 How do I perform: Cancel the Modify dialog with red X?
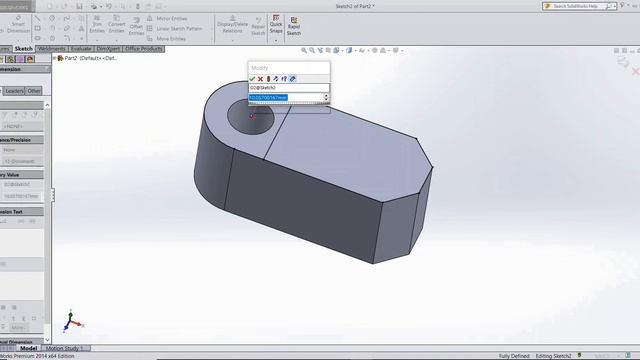click(x=260, y=79)
